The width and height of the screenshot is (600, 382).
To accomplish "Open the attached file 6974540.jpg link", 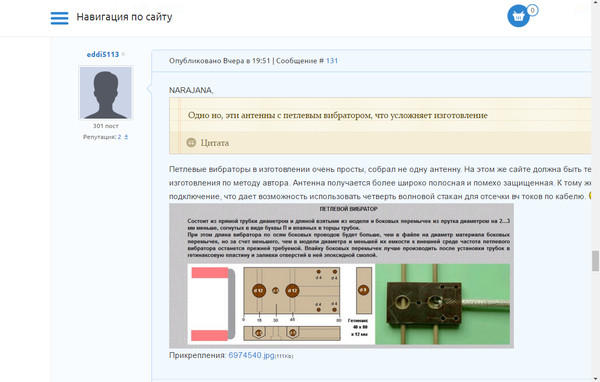I will pyautogui.click(x=251, y=355).
